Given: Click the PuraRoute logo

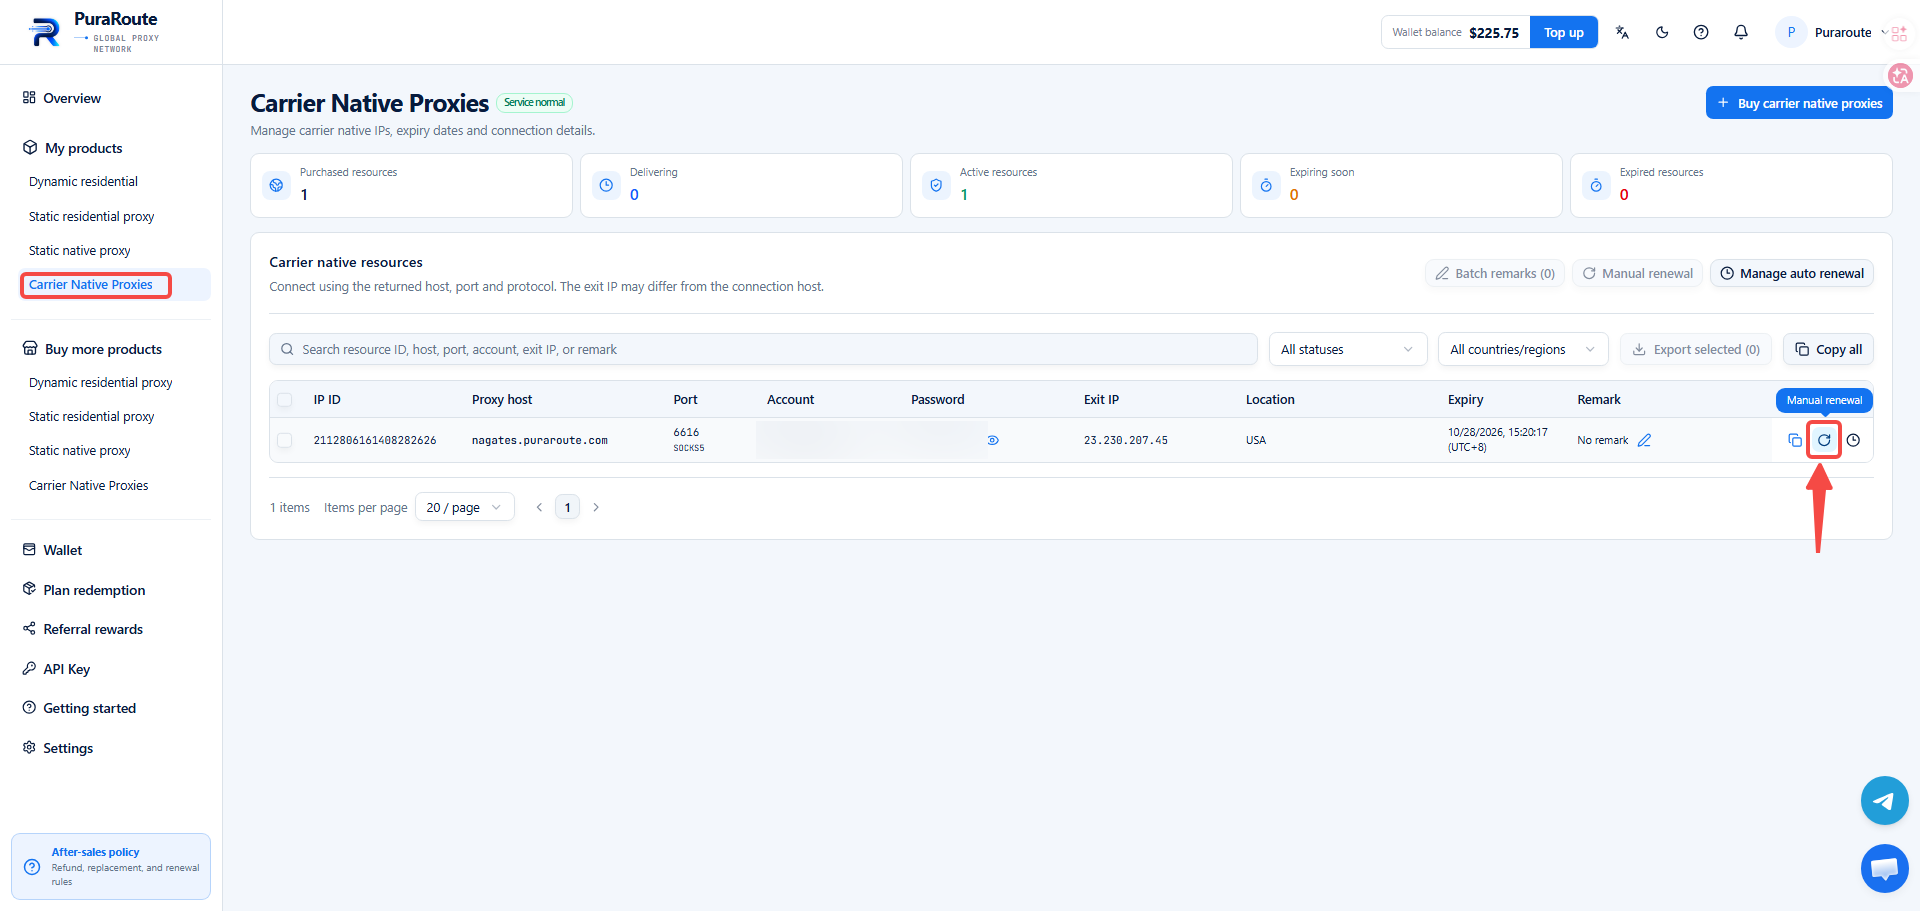Looking at the screenshot, I should pyautogui.click(x=94, y=33).
